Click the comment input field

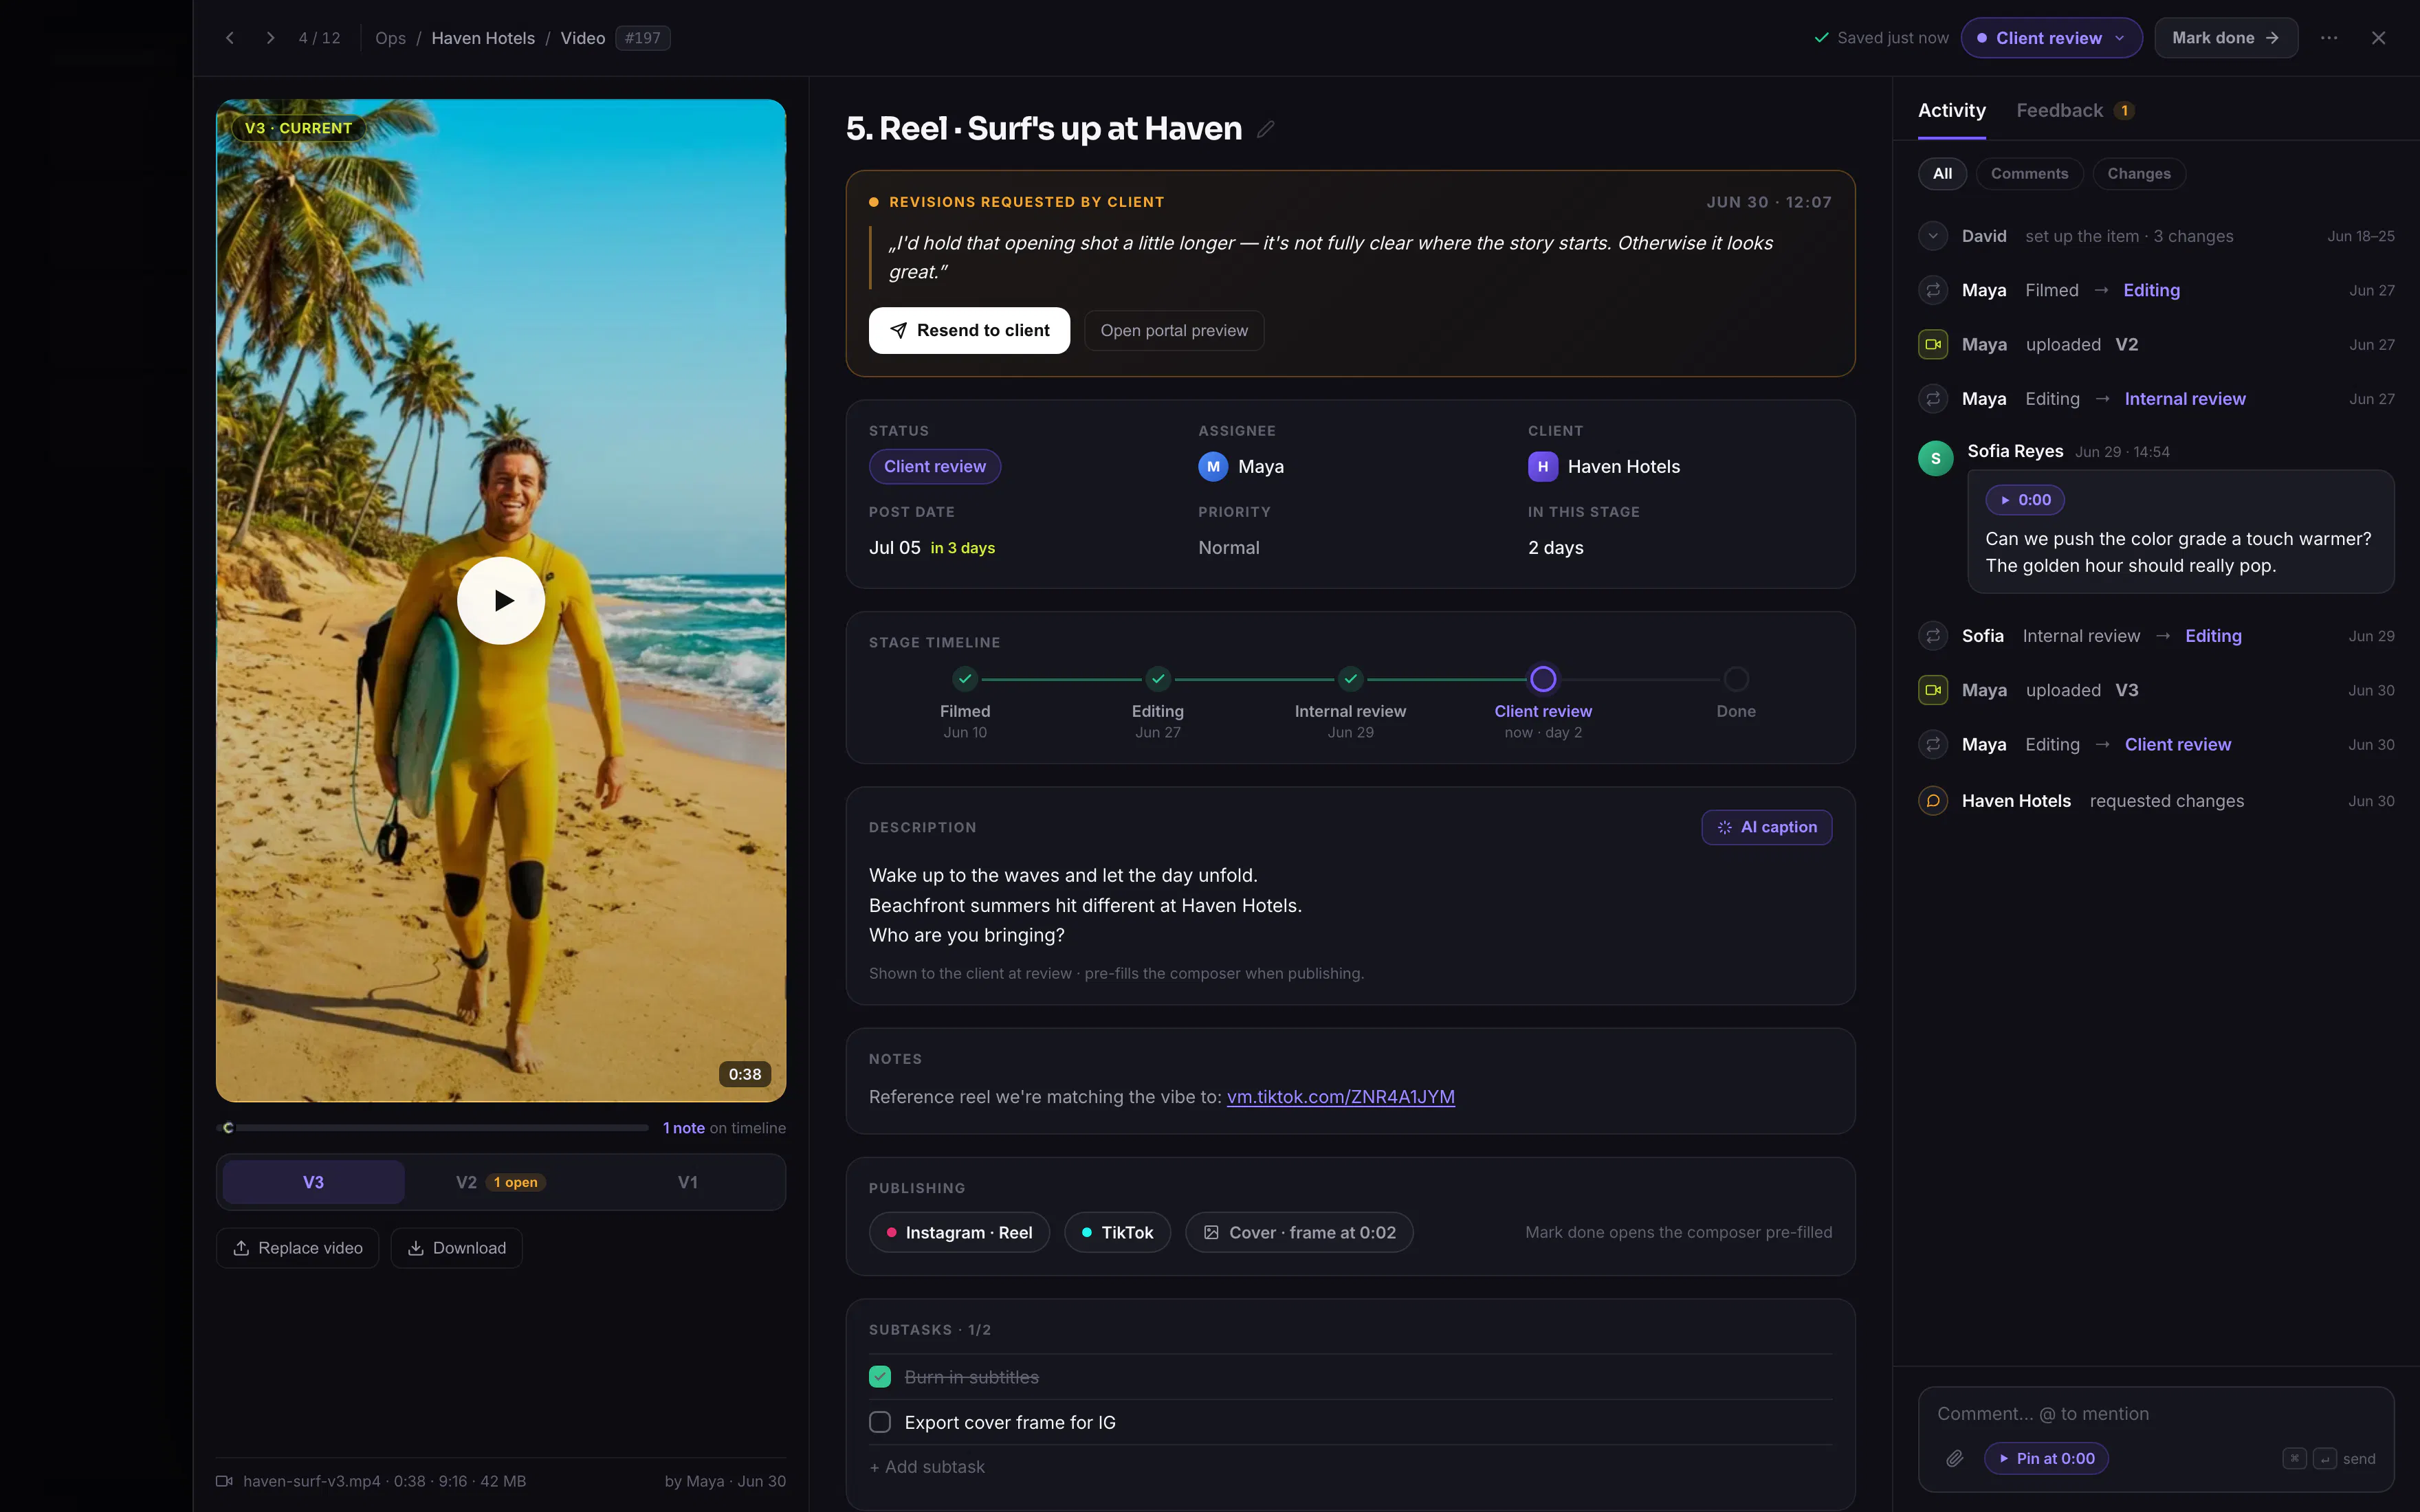pyautogui.click(x=2155, y=1414)
